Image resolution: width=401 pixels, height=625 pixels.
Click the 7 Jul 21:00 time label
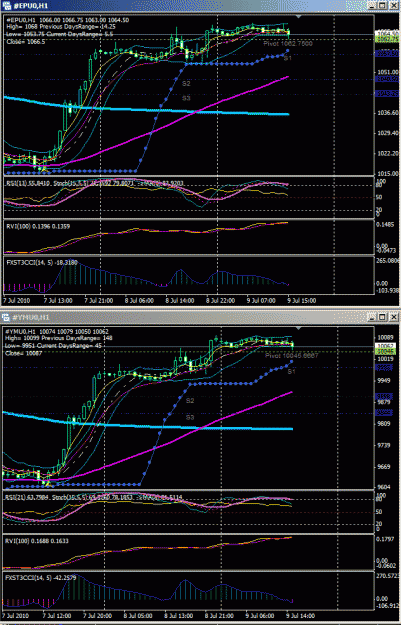[x=98, y=300]
